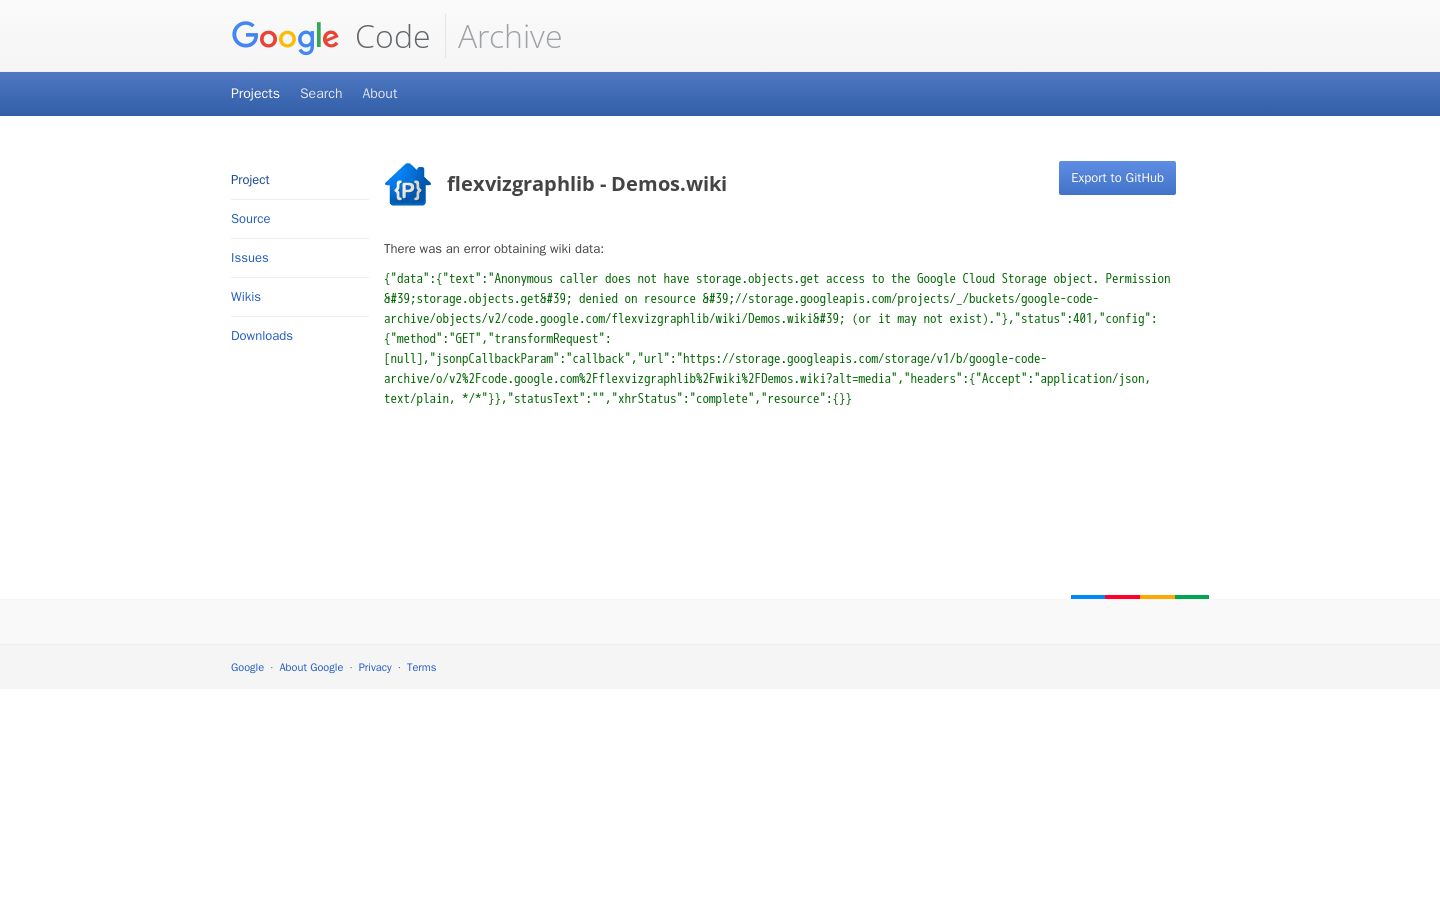
Task: Click the word Archive in the header
Action: pos(510,37)
